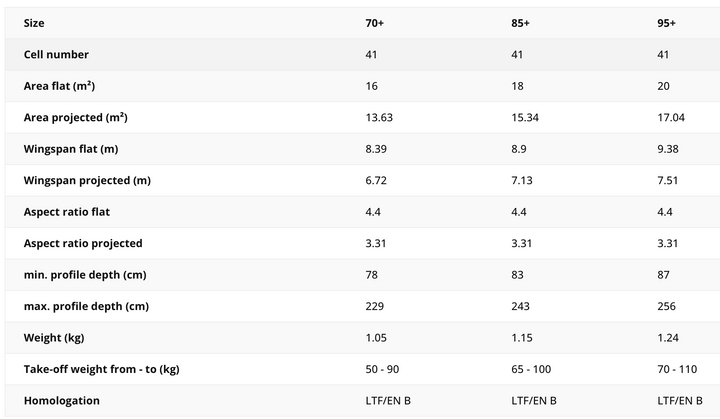Click the 9.38 wingspan flat value
Screen dimensions: 720x419
point(668,149)
